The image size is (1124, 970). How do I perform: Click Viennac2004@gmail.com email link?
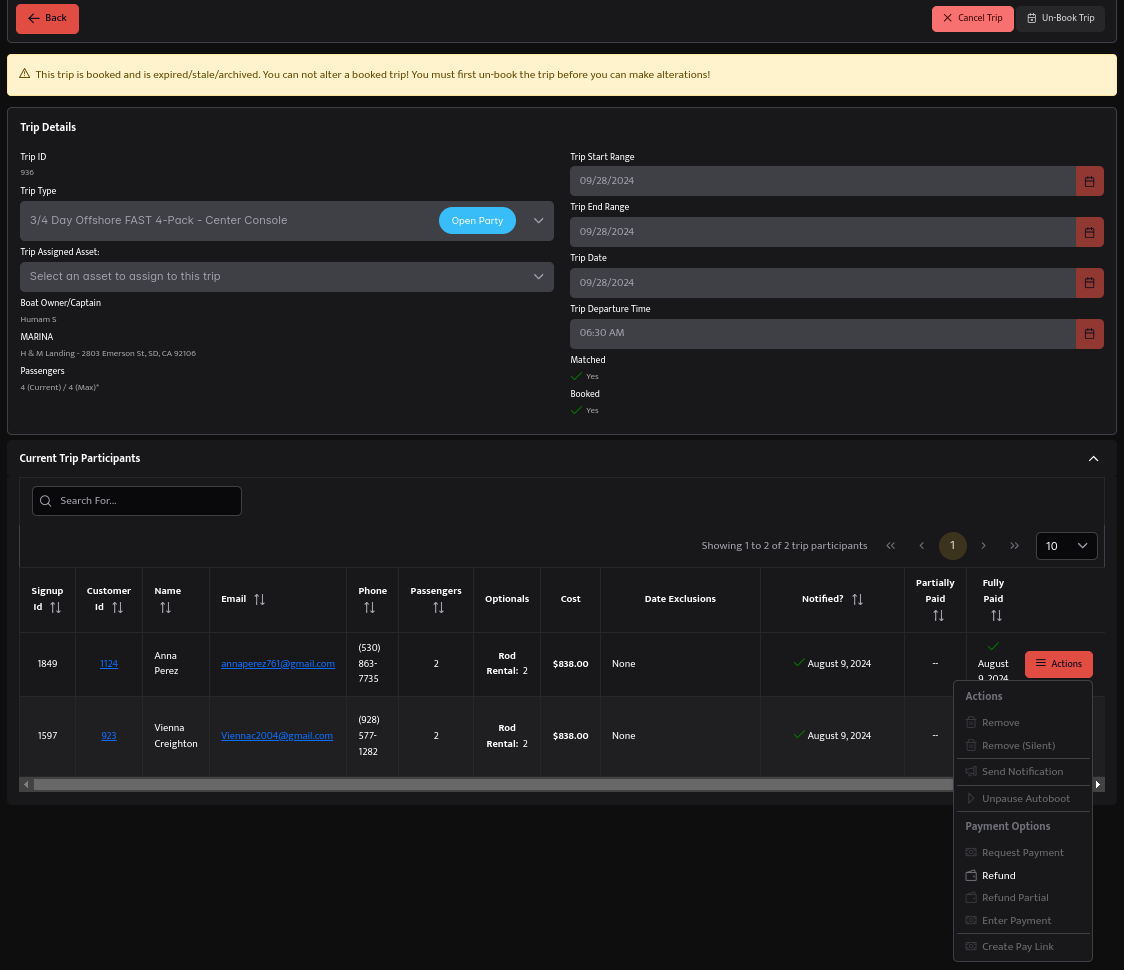(x=277, y=736)
